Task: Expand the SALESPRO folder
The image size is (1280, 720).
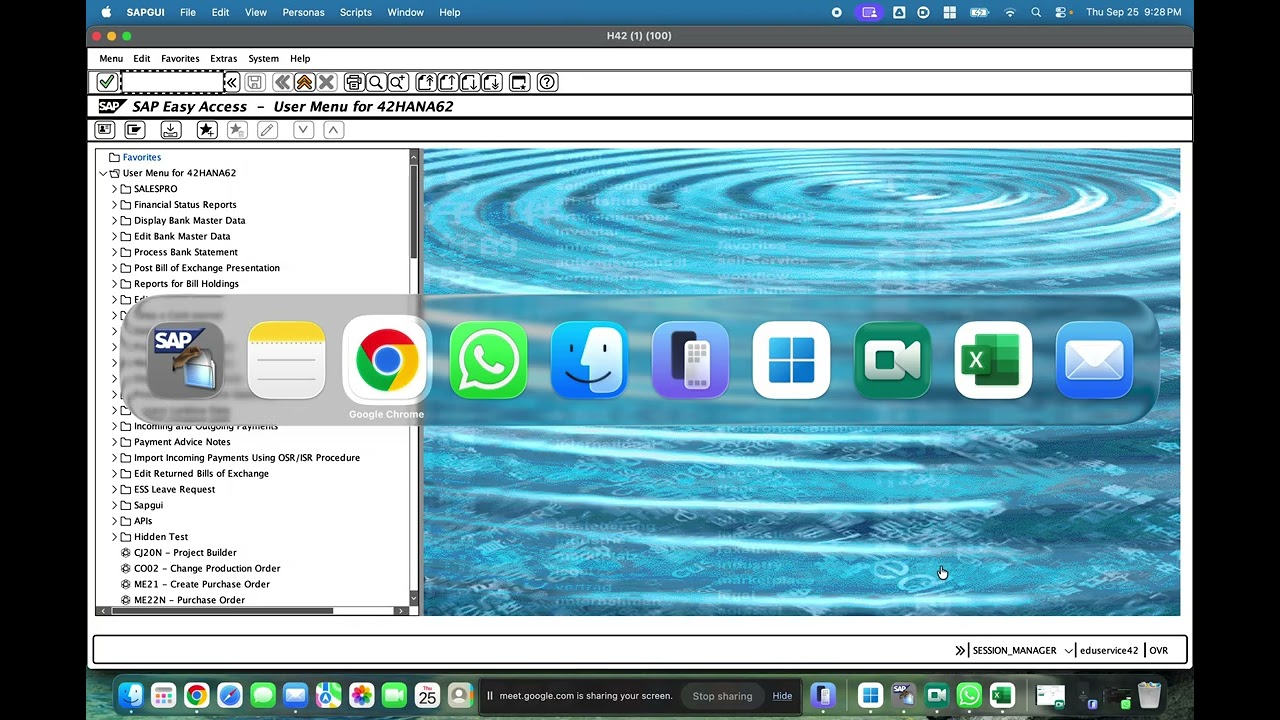Action: (114, 189)
